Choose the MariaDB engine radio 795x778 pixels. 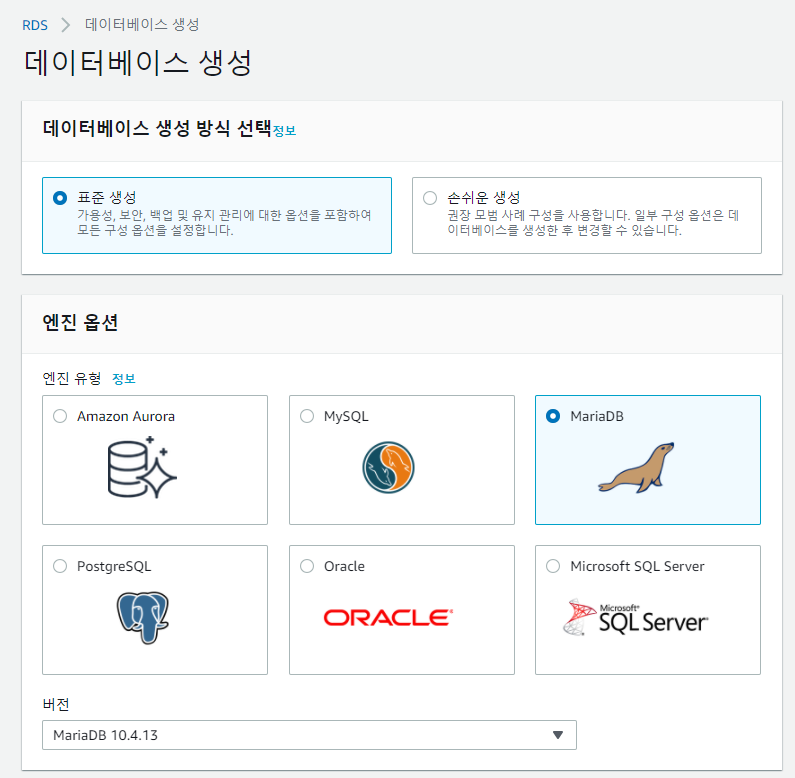553,416
